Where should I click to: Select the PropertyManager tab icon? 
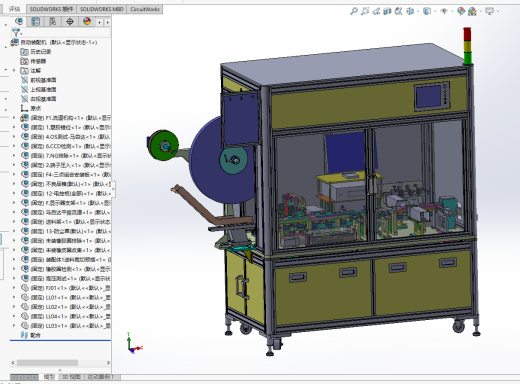[x=36, y=22]
